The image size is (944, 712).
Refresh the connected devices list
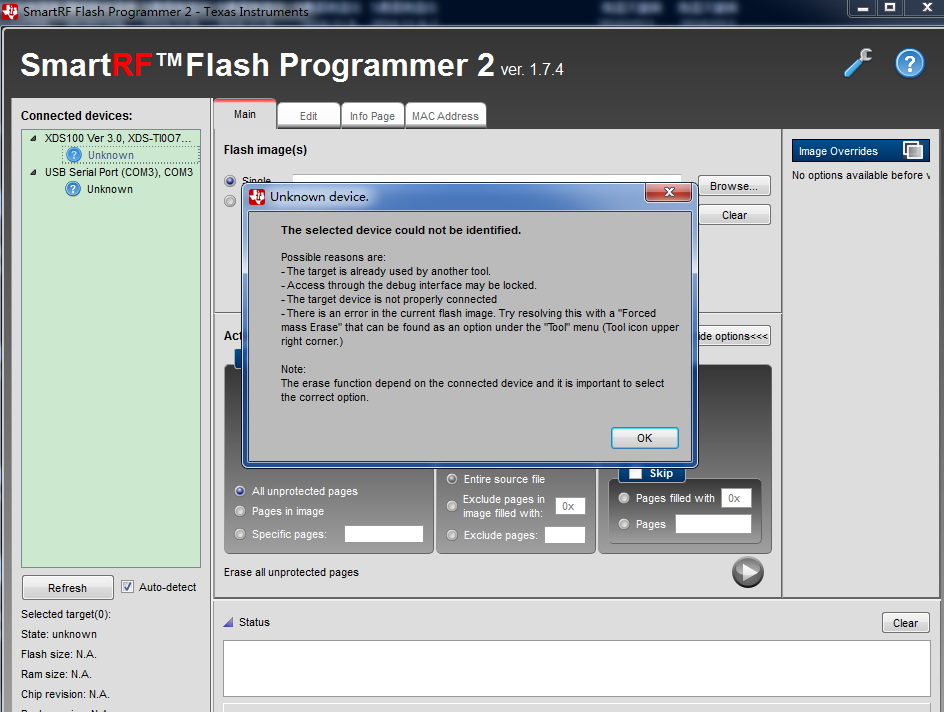(x=67, y=587)
